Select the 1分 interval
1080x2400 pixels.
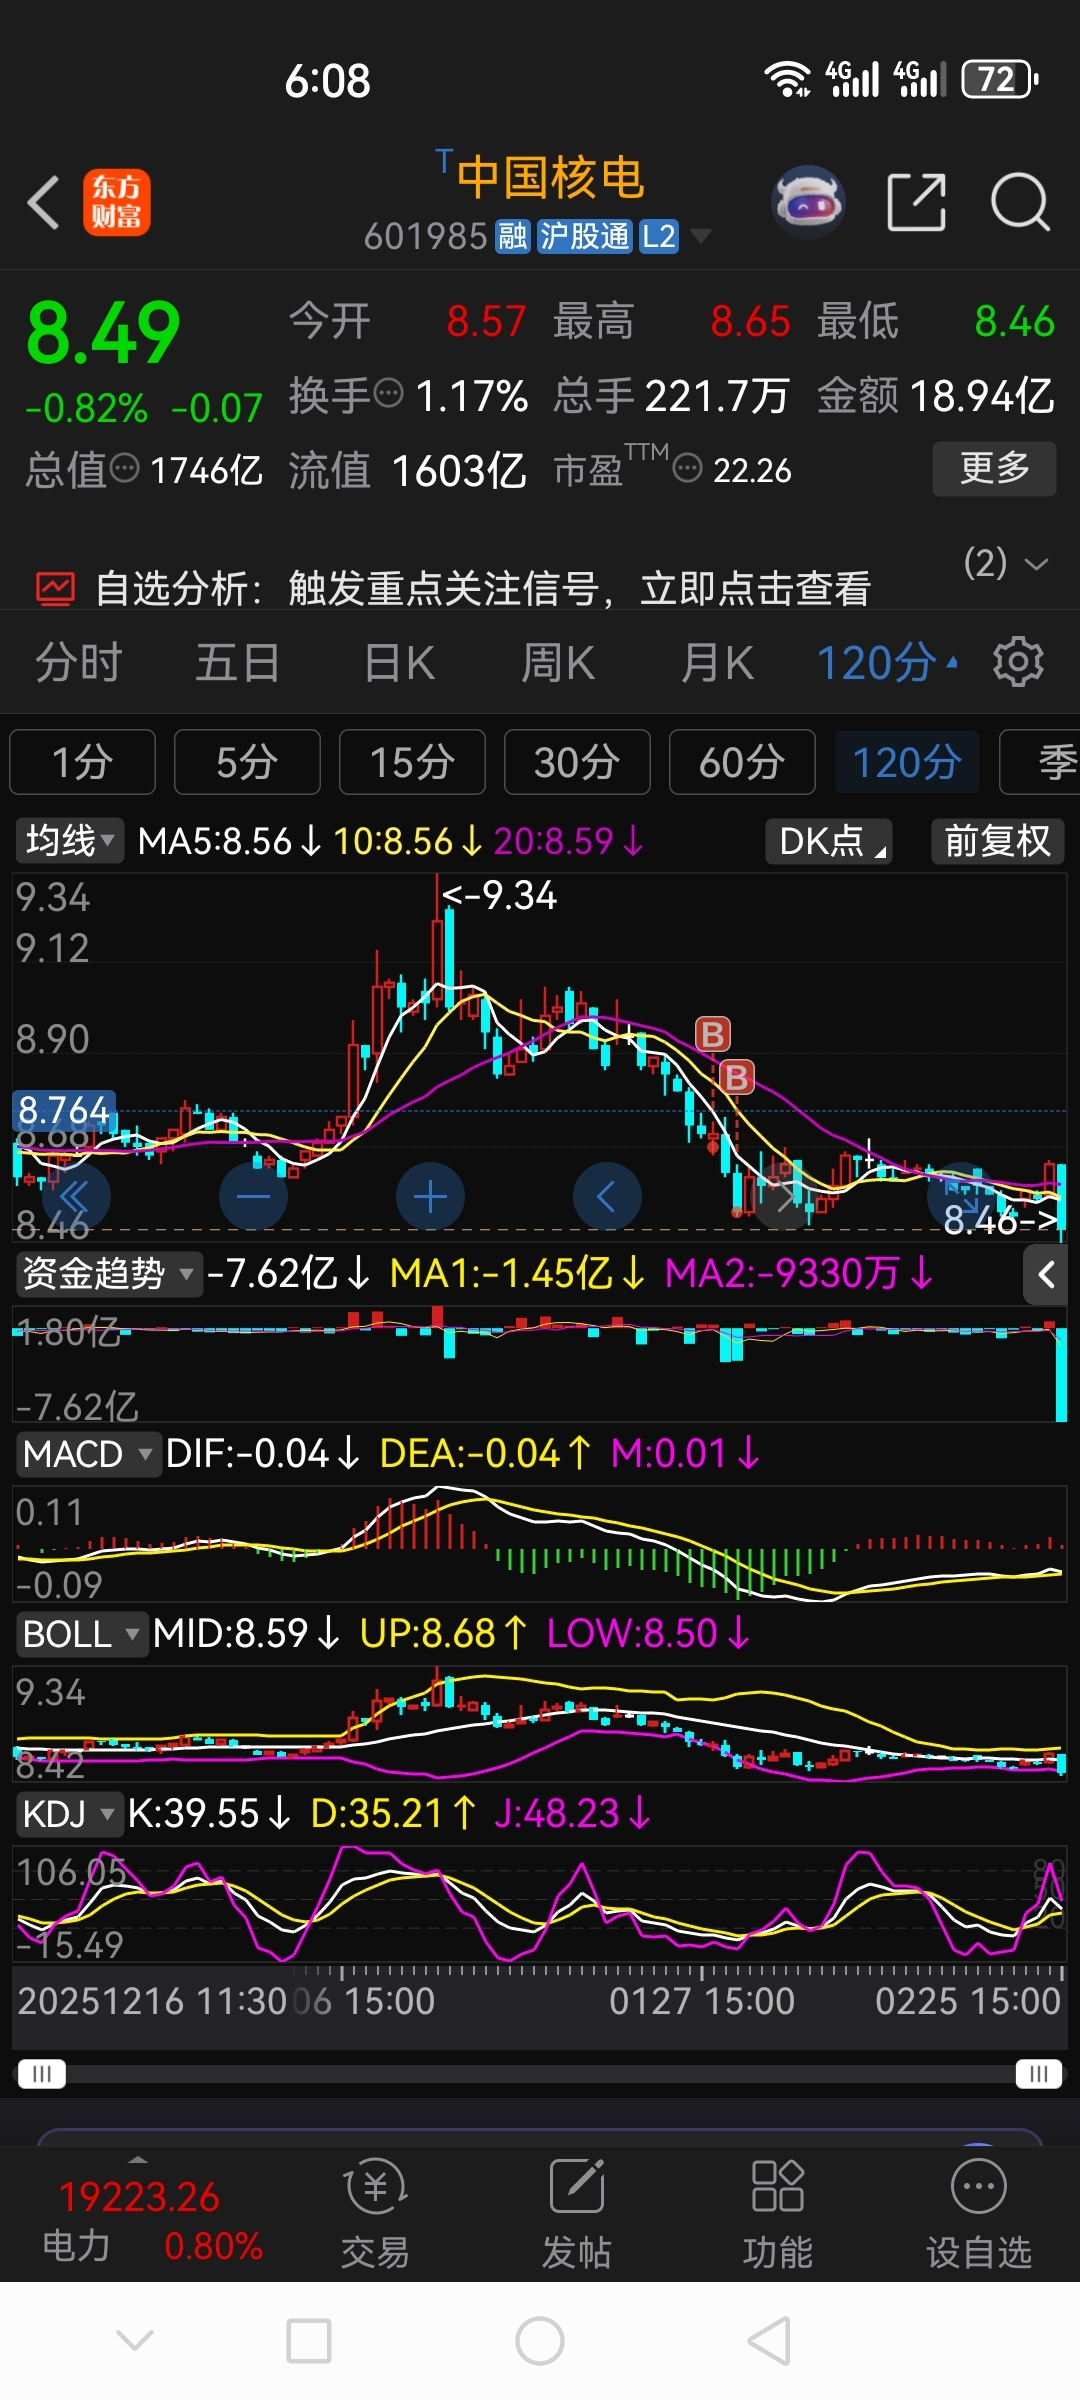[x=82, y=762]
